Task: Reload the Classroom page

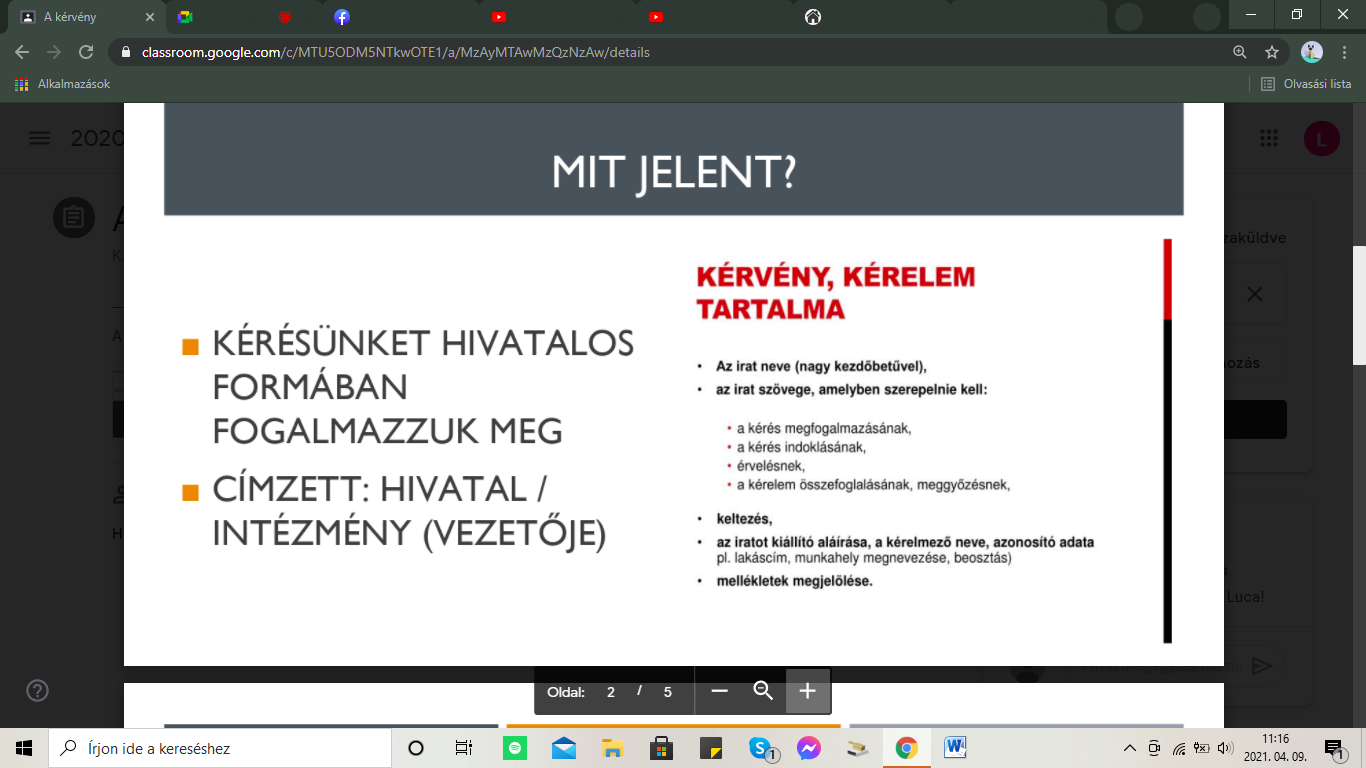Action: (x=86, y=52)
